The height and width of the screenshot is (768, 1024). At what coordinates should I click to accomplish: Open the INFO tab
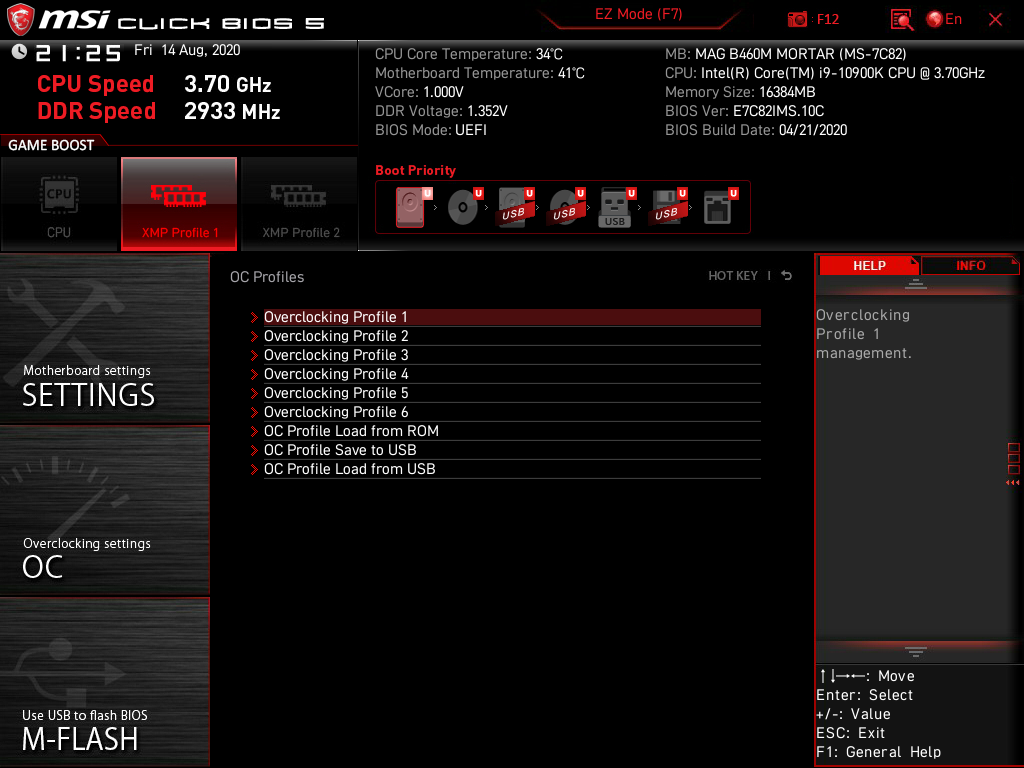[969, 265]
